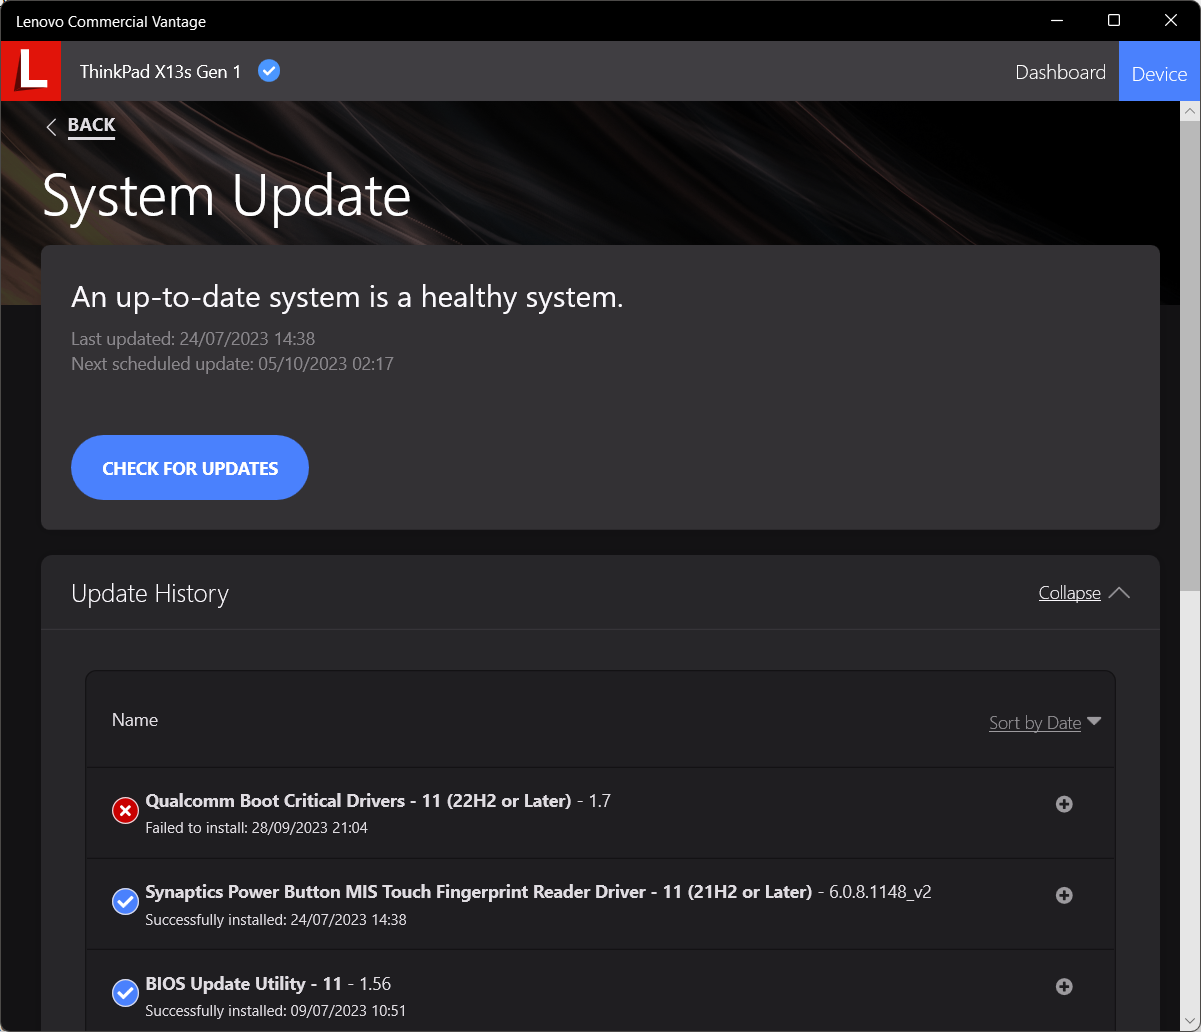This screenshot has width=1201, height=1032.
Task: Click the red failed icon for Qualcomm drivers
Action: point(125,811)
